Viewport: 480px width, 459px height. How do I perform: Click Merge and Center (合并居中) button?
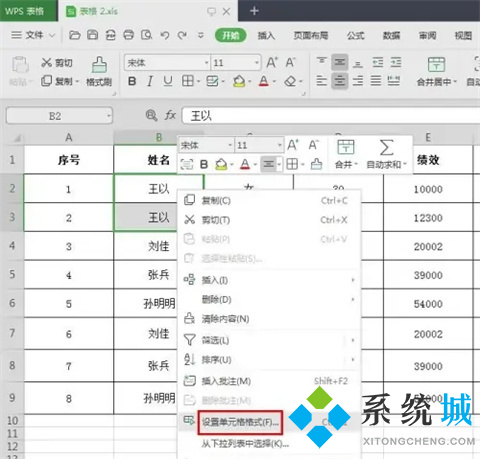pos(436,72)
